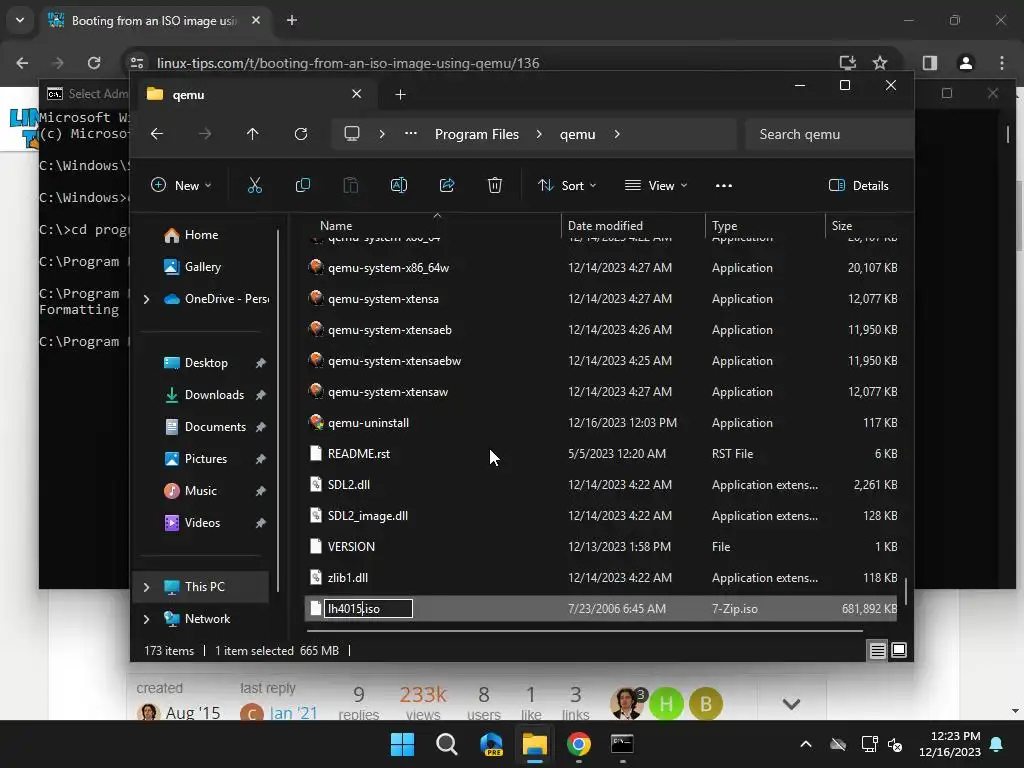The image size is (1024, 768).
Task: Open Chrome three-dot menu
Action: (1002, 63)
